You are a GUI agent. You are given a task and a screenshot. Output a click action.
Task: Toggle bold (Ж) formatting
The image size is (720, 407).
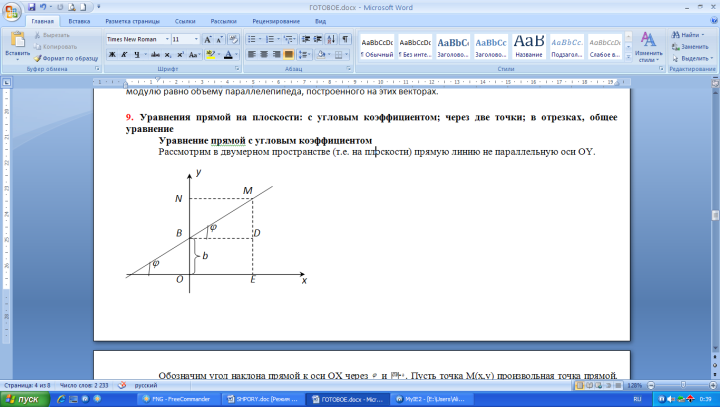pyautogui.click(x=112, y=55)
